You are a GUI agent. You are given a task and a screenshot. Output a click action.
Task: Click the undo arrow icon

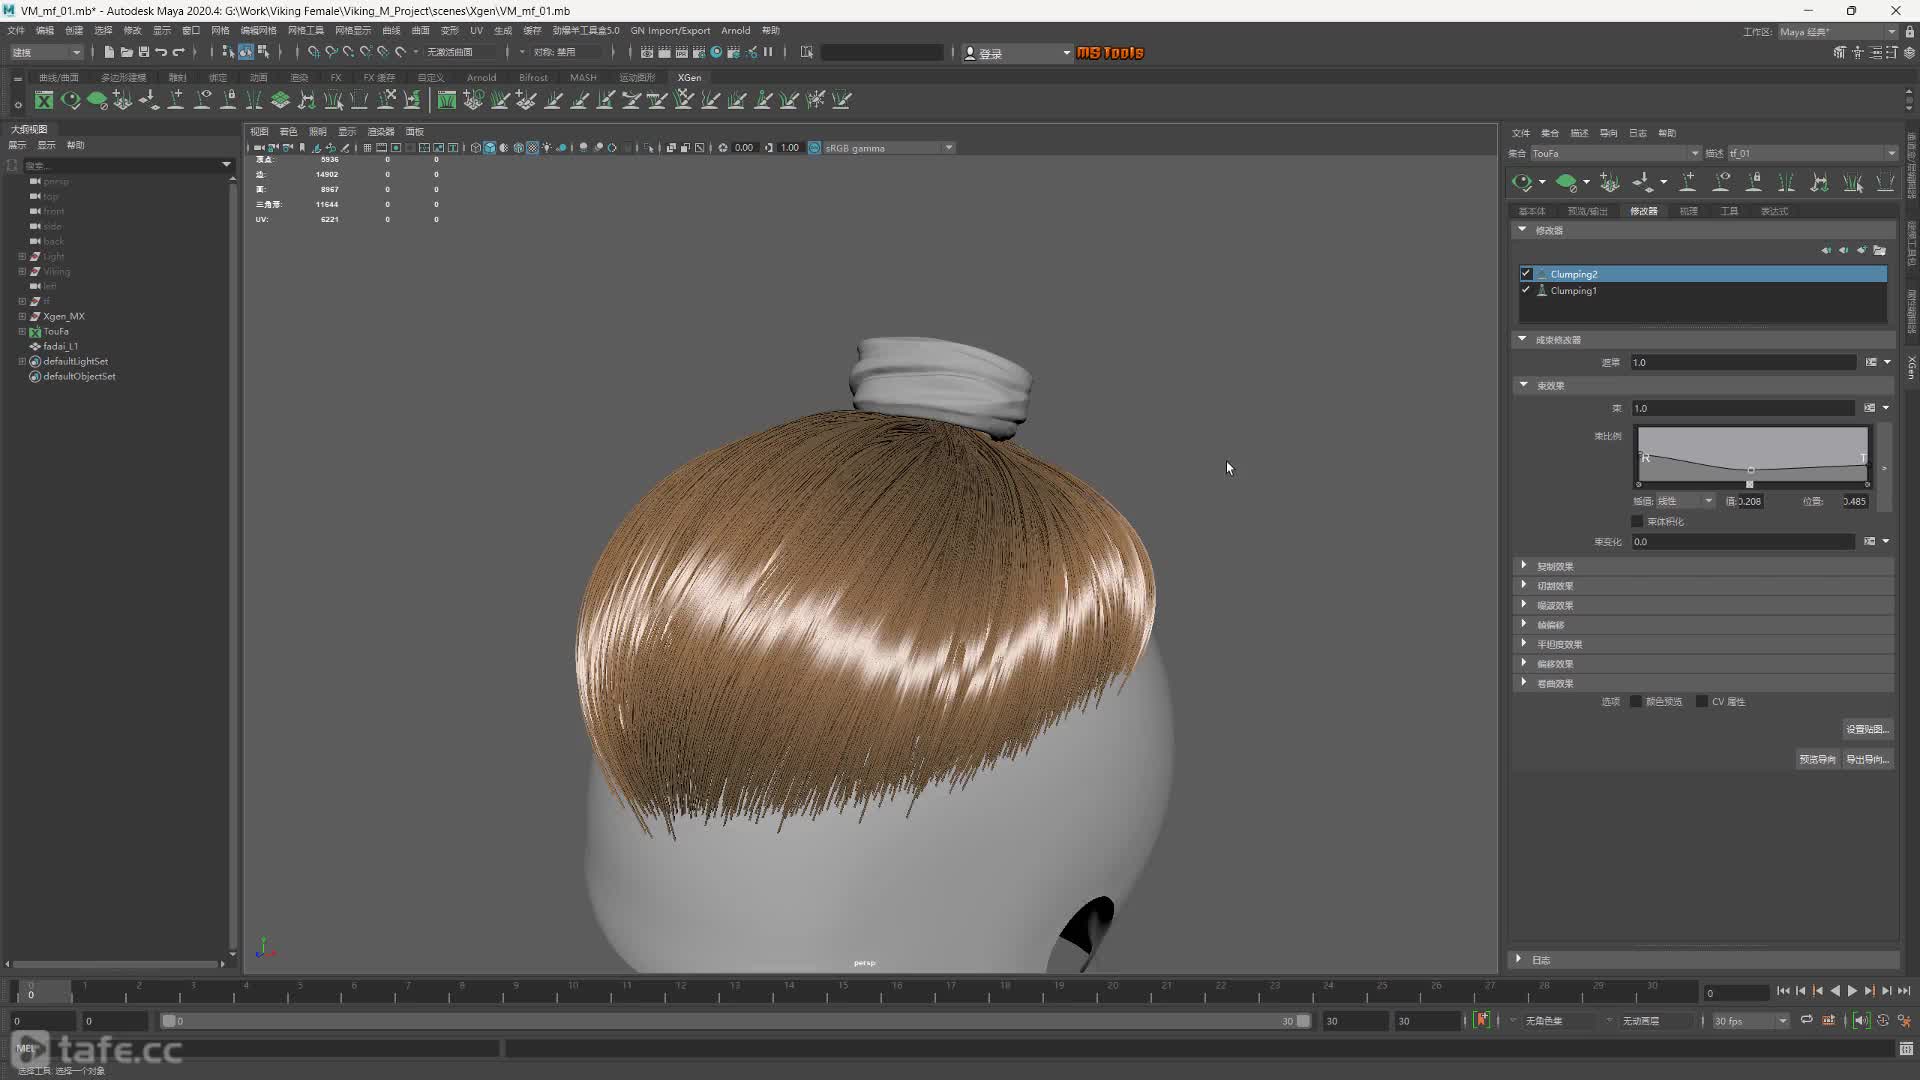pos(161,52)
